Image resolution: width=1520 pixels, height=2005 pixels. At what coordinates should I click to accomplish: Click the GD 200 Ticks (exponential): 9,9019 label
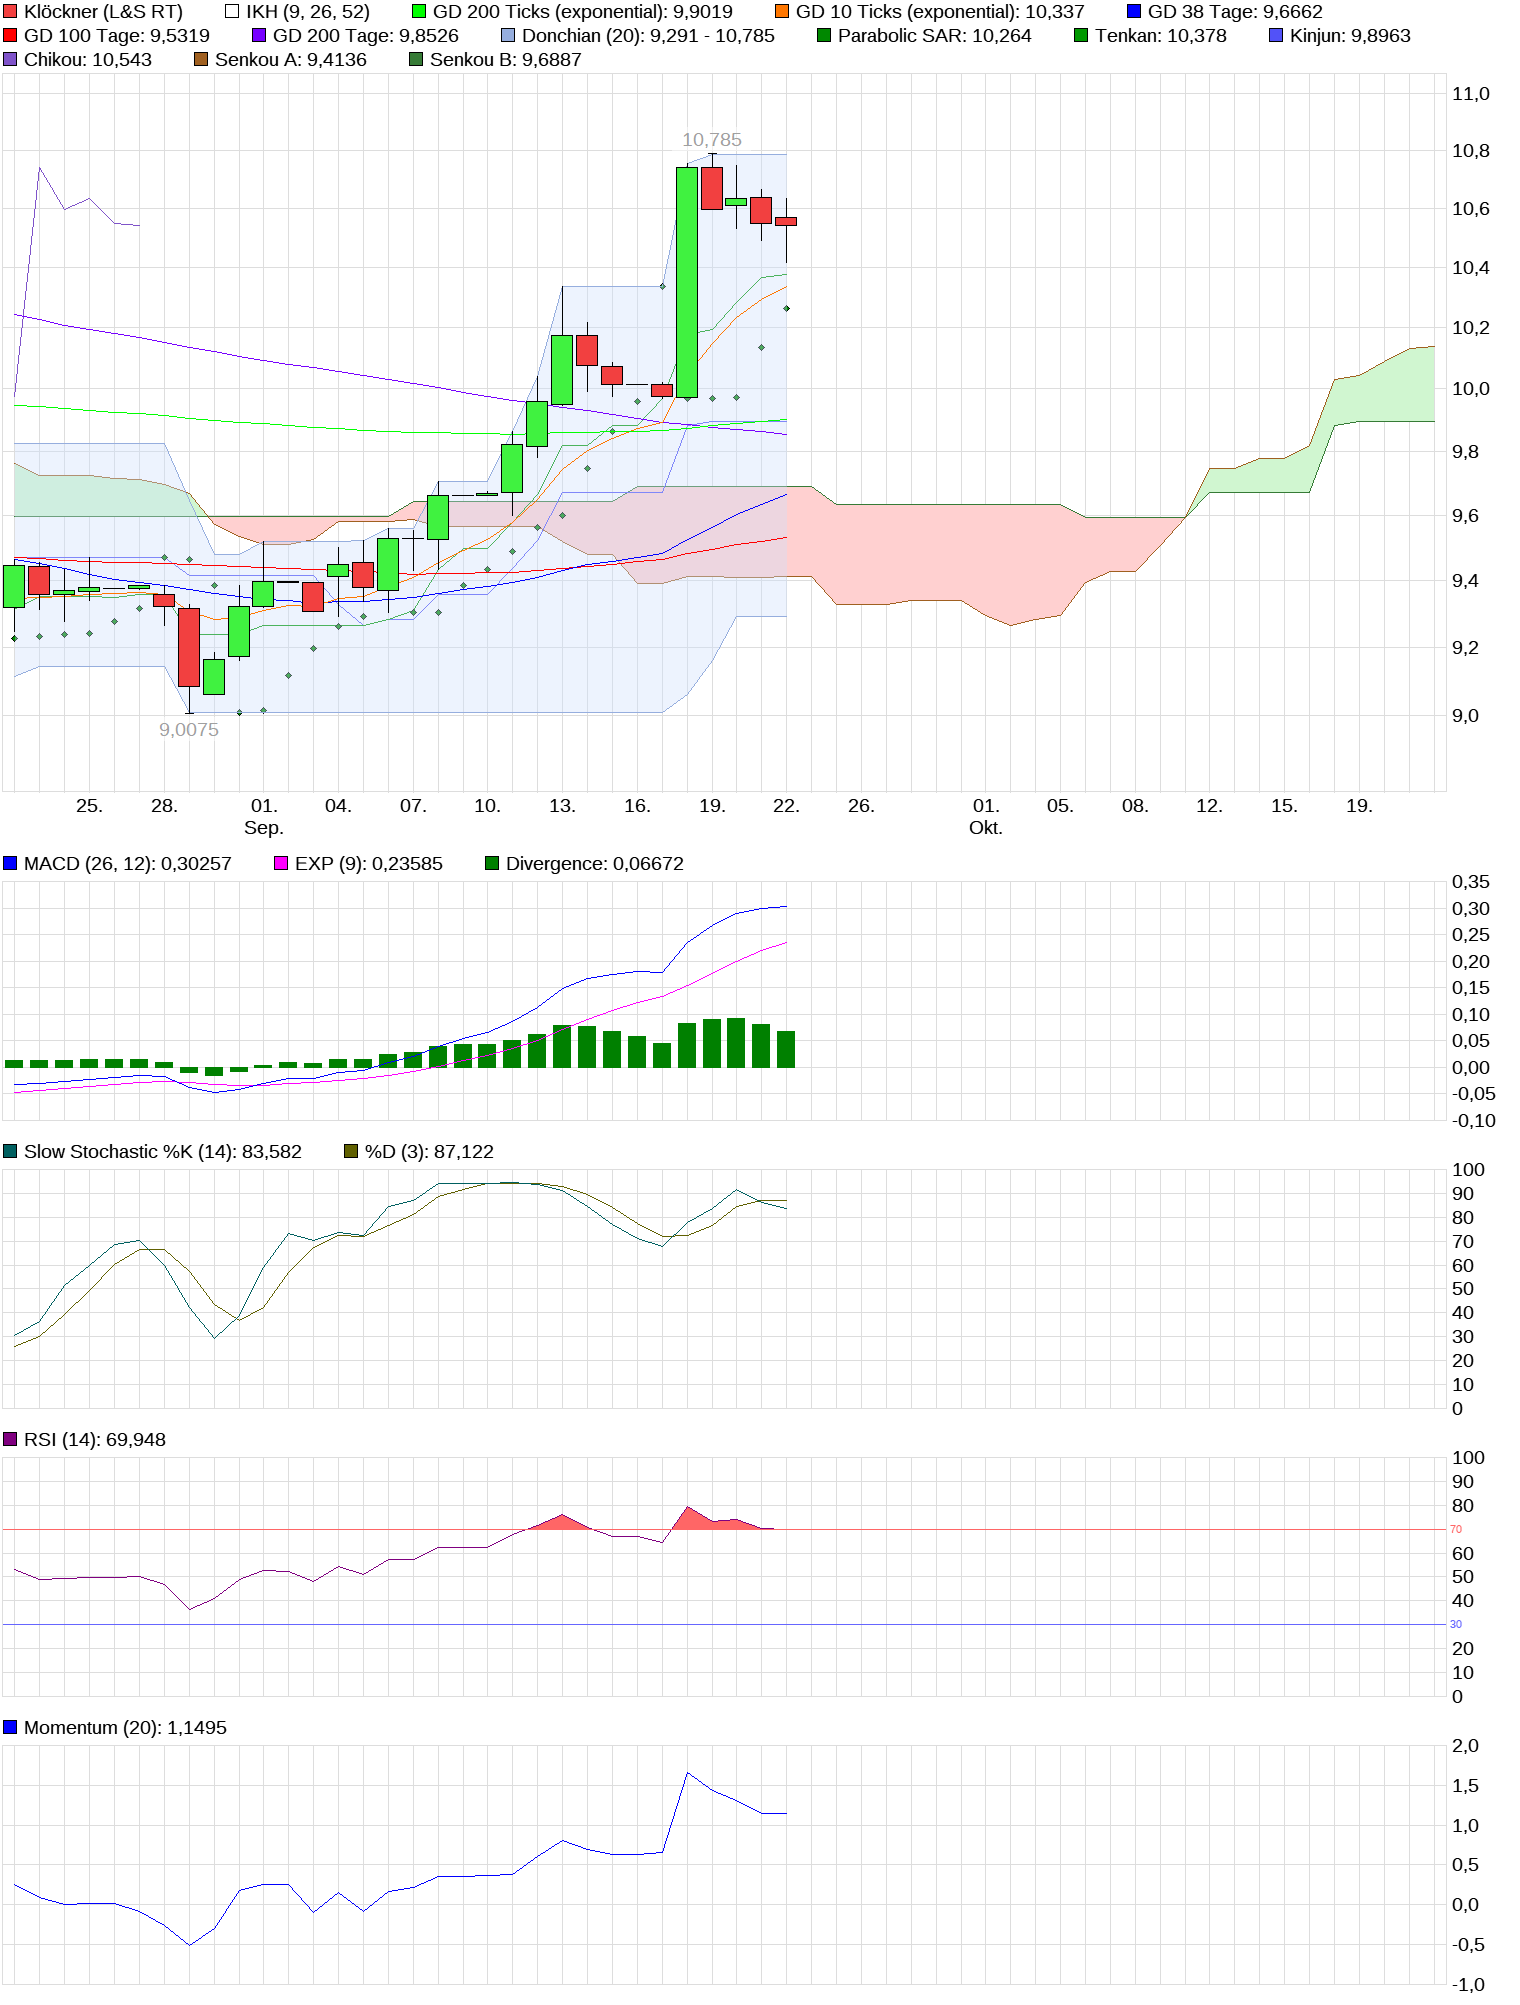(x=583, y=12)
